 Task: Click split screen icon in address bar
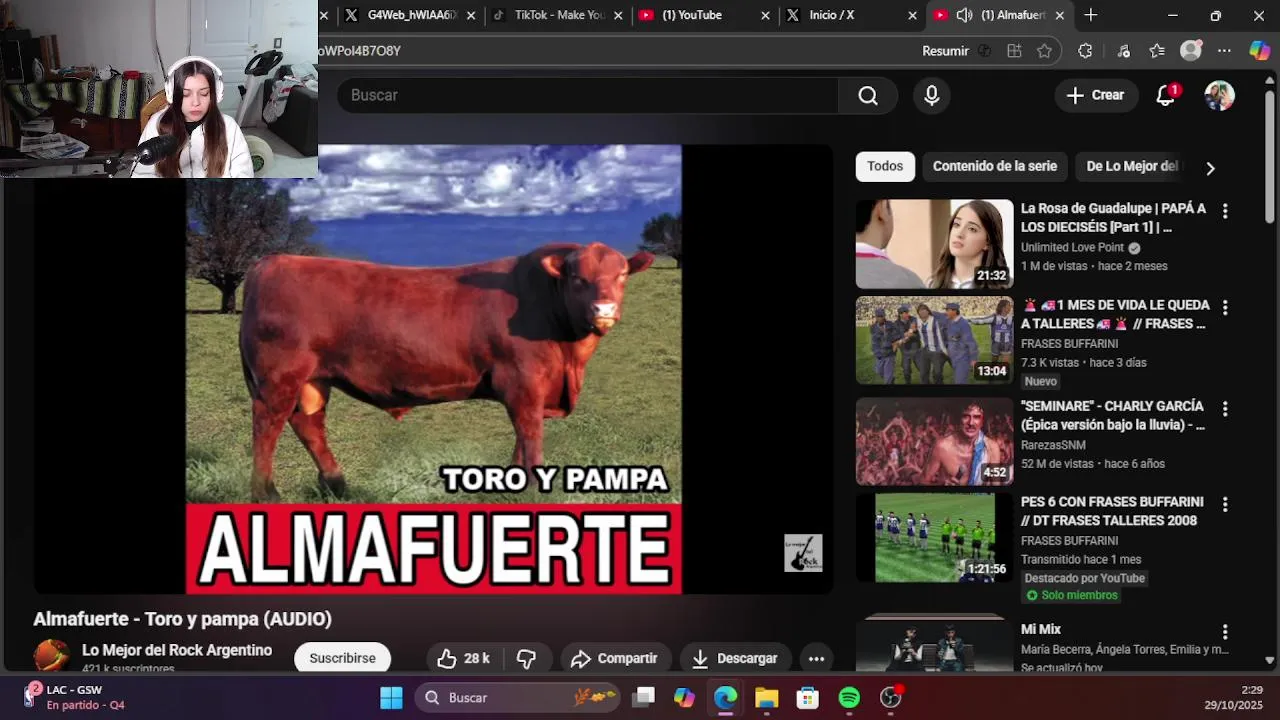pyautogui.click(x=1014, y=51)
